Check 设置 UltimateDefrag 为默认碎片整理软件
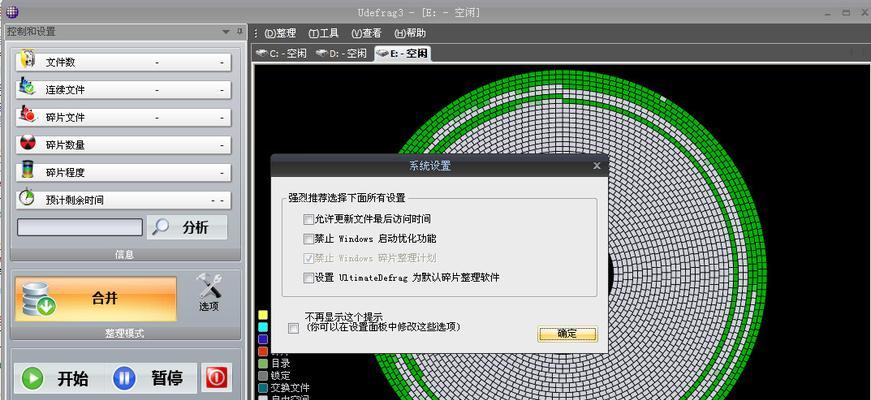The height and width of the screenshot is (400, 871). coord(308,278)
